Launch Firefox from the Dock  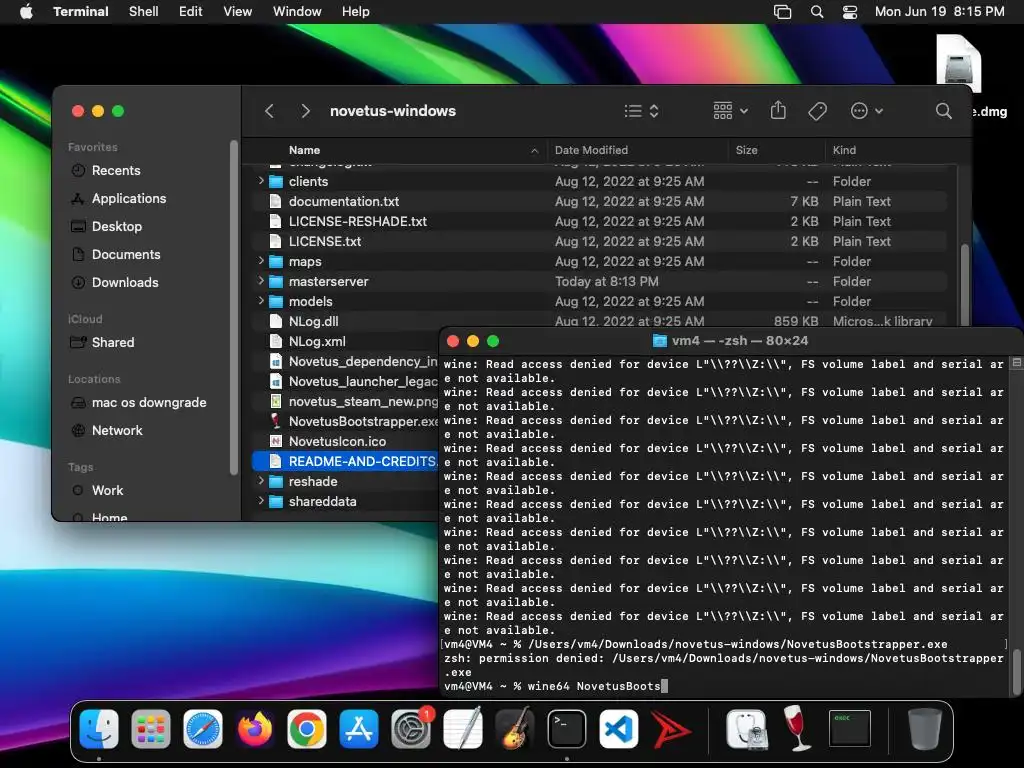tap(255, 729)
